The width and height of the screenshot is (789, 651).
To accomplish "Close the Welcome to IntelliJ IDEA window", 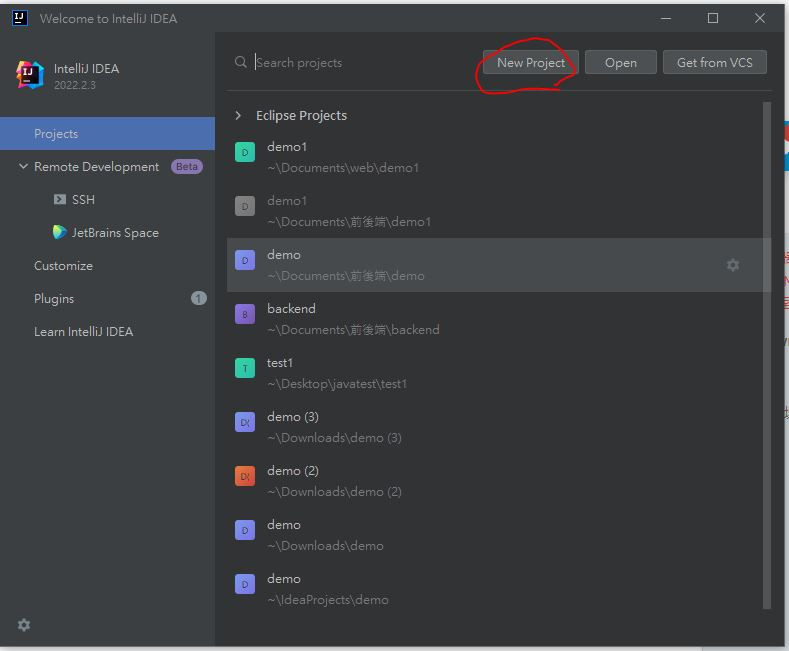I will coord(759,19).
